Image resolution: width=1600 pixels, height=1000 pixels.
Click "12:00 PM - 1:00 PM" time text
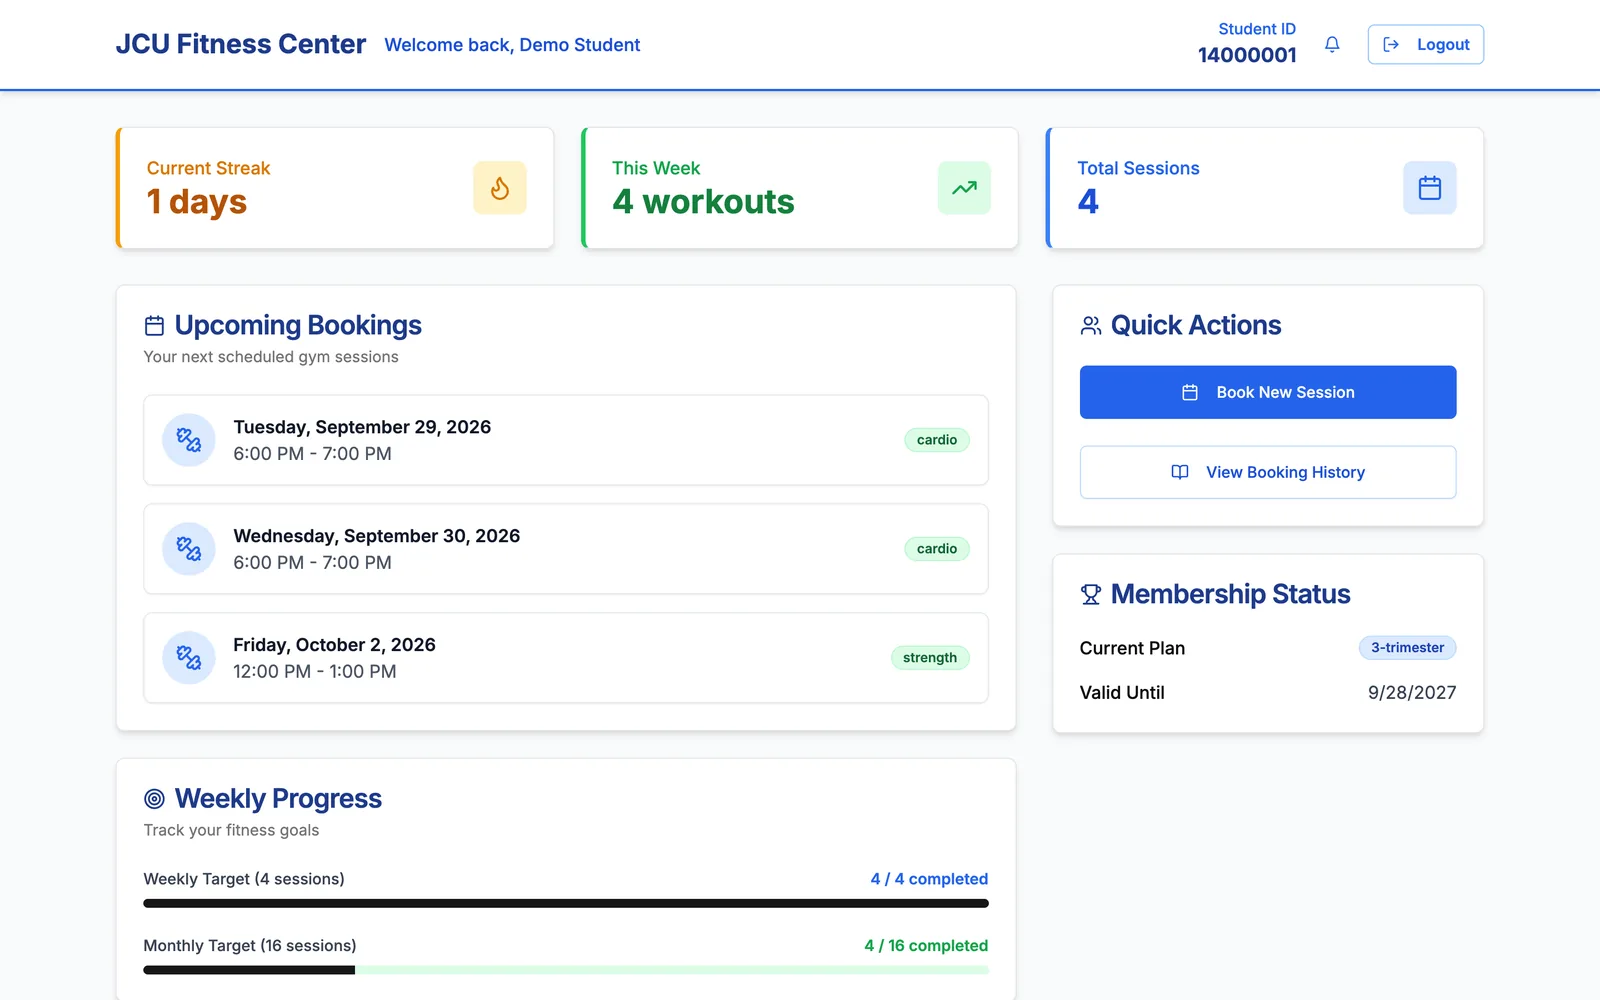tap(315, 672)
